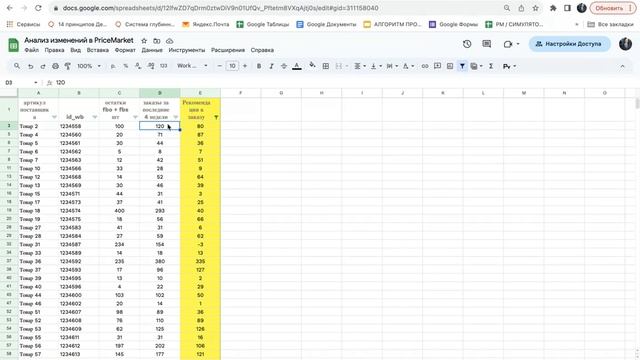View cloud save status icon
The width and height of the screenshot is (640, 360).
[x=169, y=41]
